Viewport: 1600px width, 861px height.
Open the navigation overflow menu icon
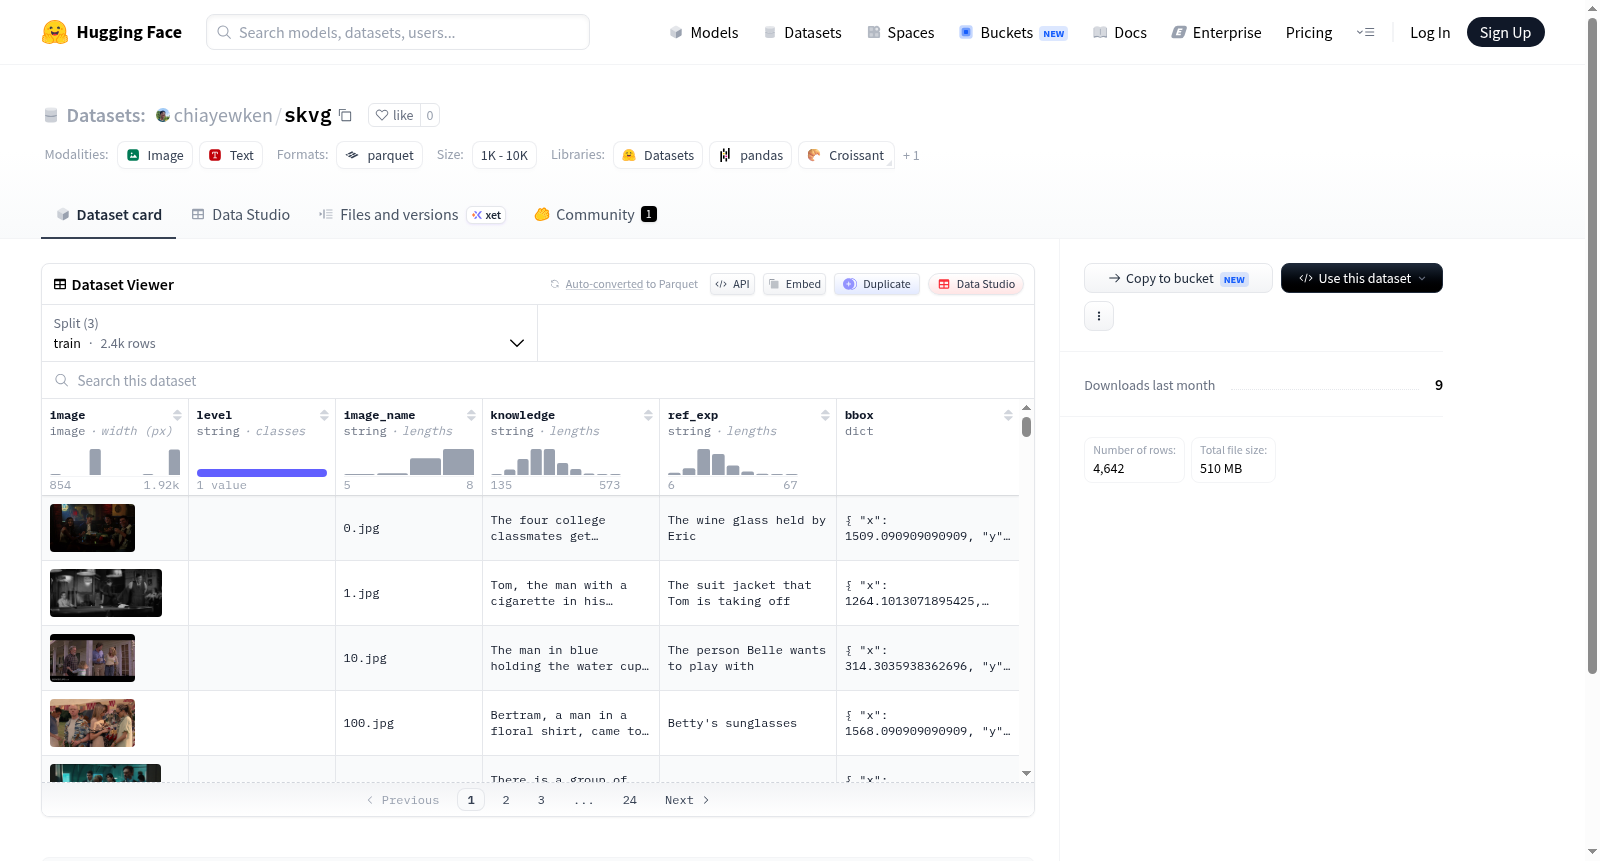click(x=1365, y=32)
